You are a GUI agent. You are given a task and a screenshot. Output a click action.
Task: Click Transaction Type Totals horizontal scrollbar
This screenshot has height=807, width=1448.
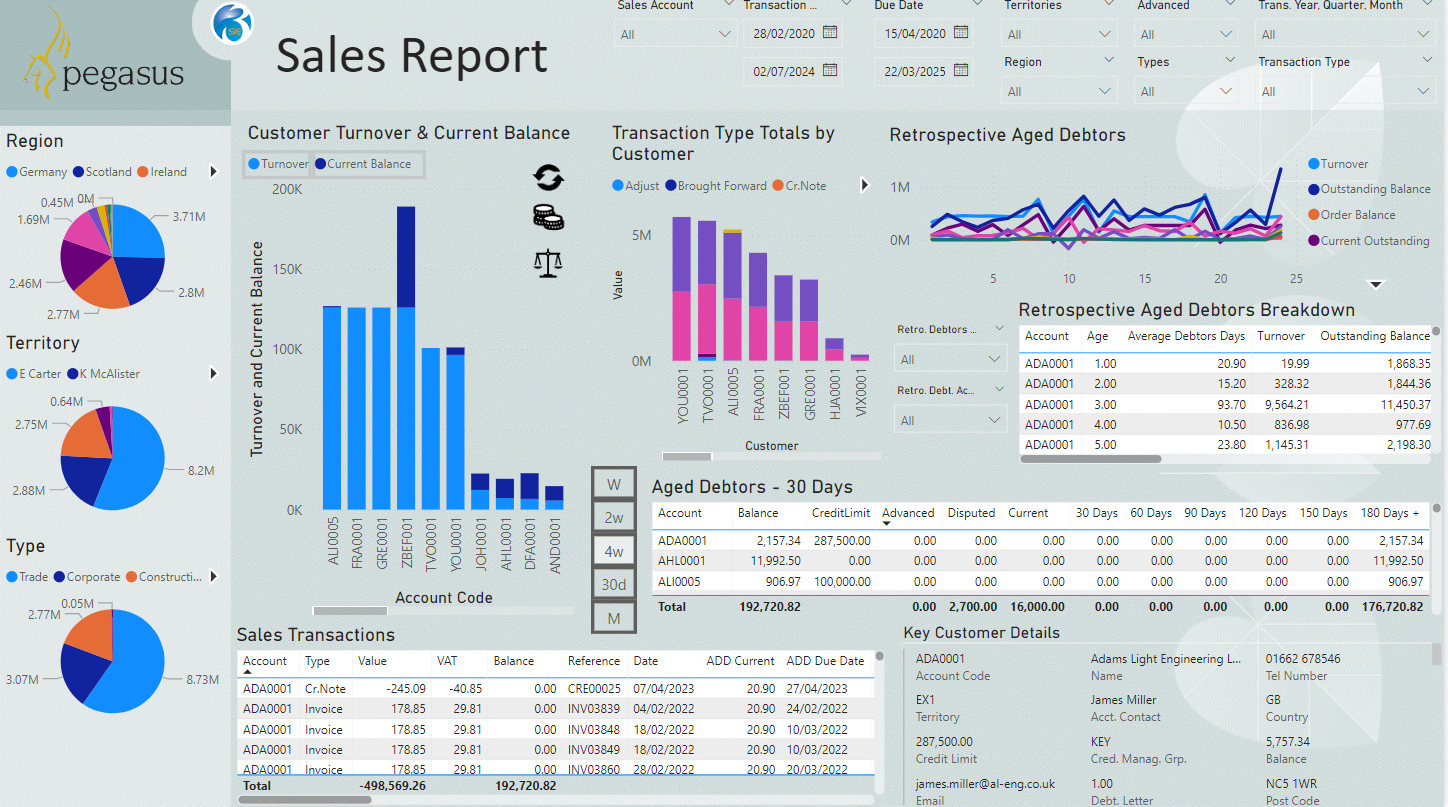pos(687,456)
